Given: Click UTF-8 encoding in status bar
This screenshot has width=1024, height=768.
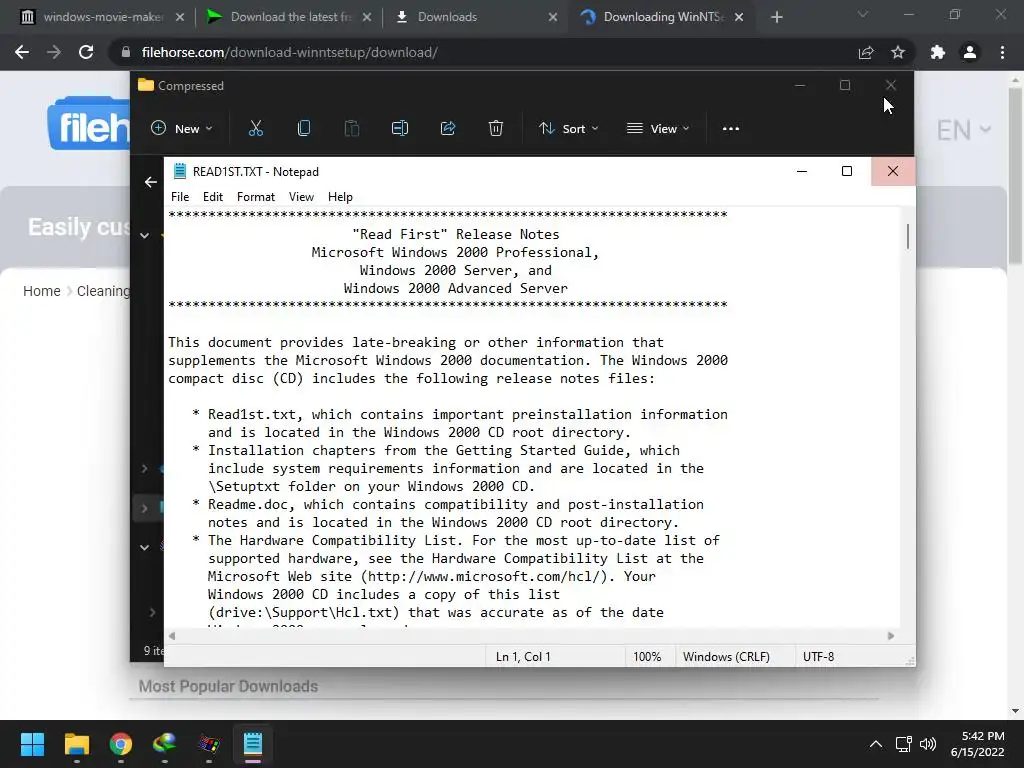Looking at the screenshot, I should (x=818, y=656).
